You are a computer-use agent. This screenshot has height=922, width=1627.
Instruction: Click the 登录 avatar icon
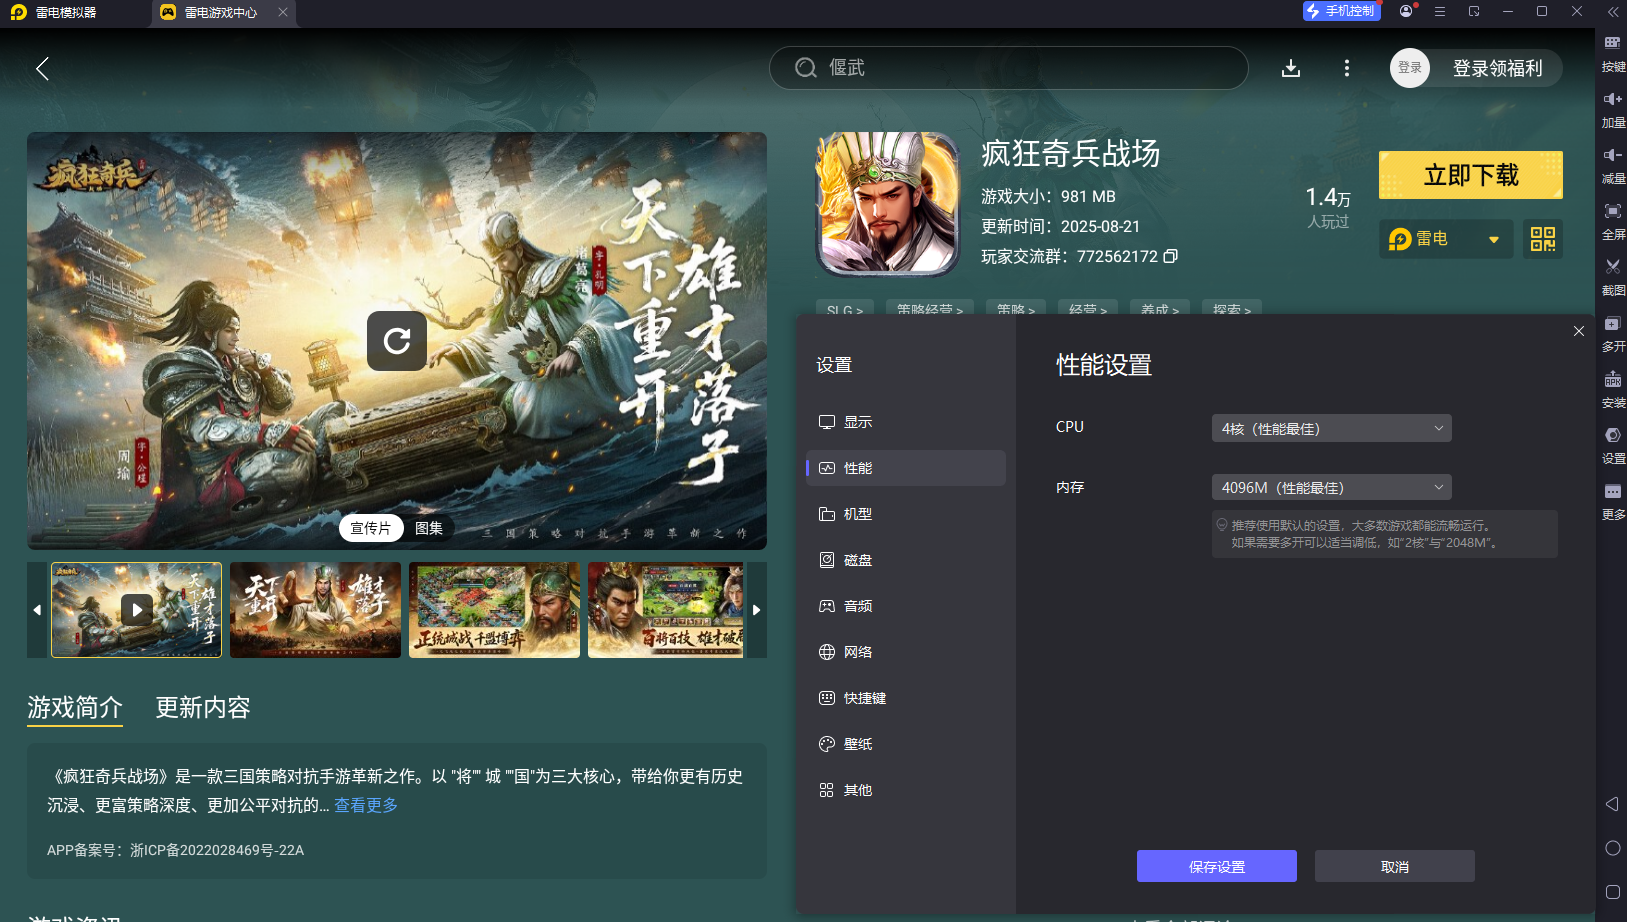(x=1410, y=68)
